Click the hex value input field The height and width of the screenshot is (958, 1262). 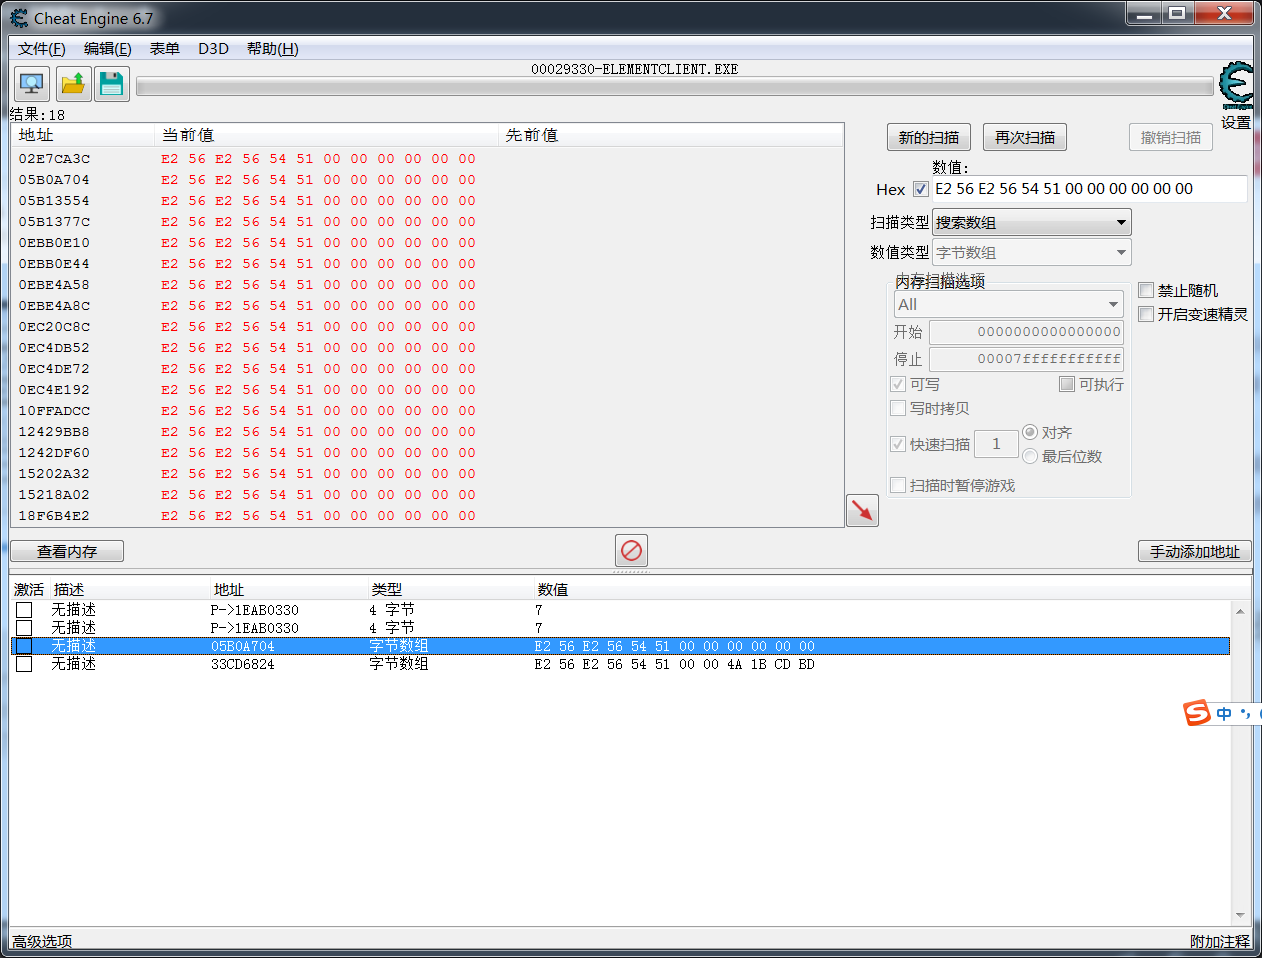1090,189
